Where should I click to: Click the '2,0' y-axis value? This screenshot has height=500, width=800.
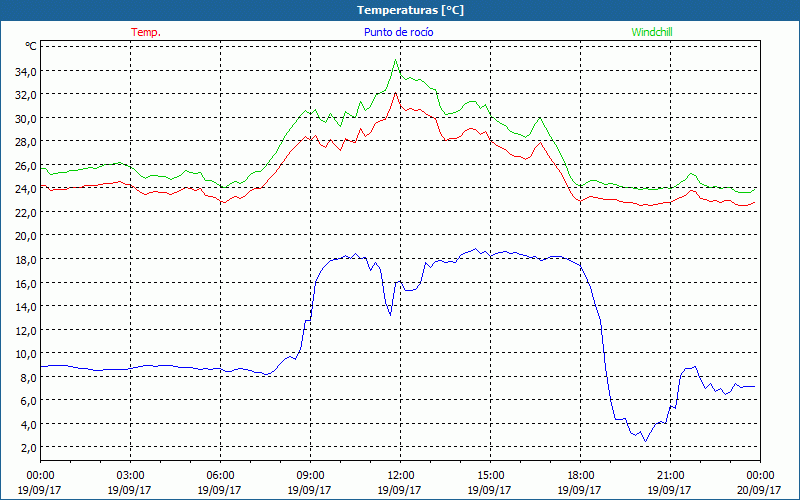point(28,448)
